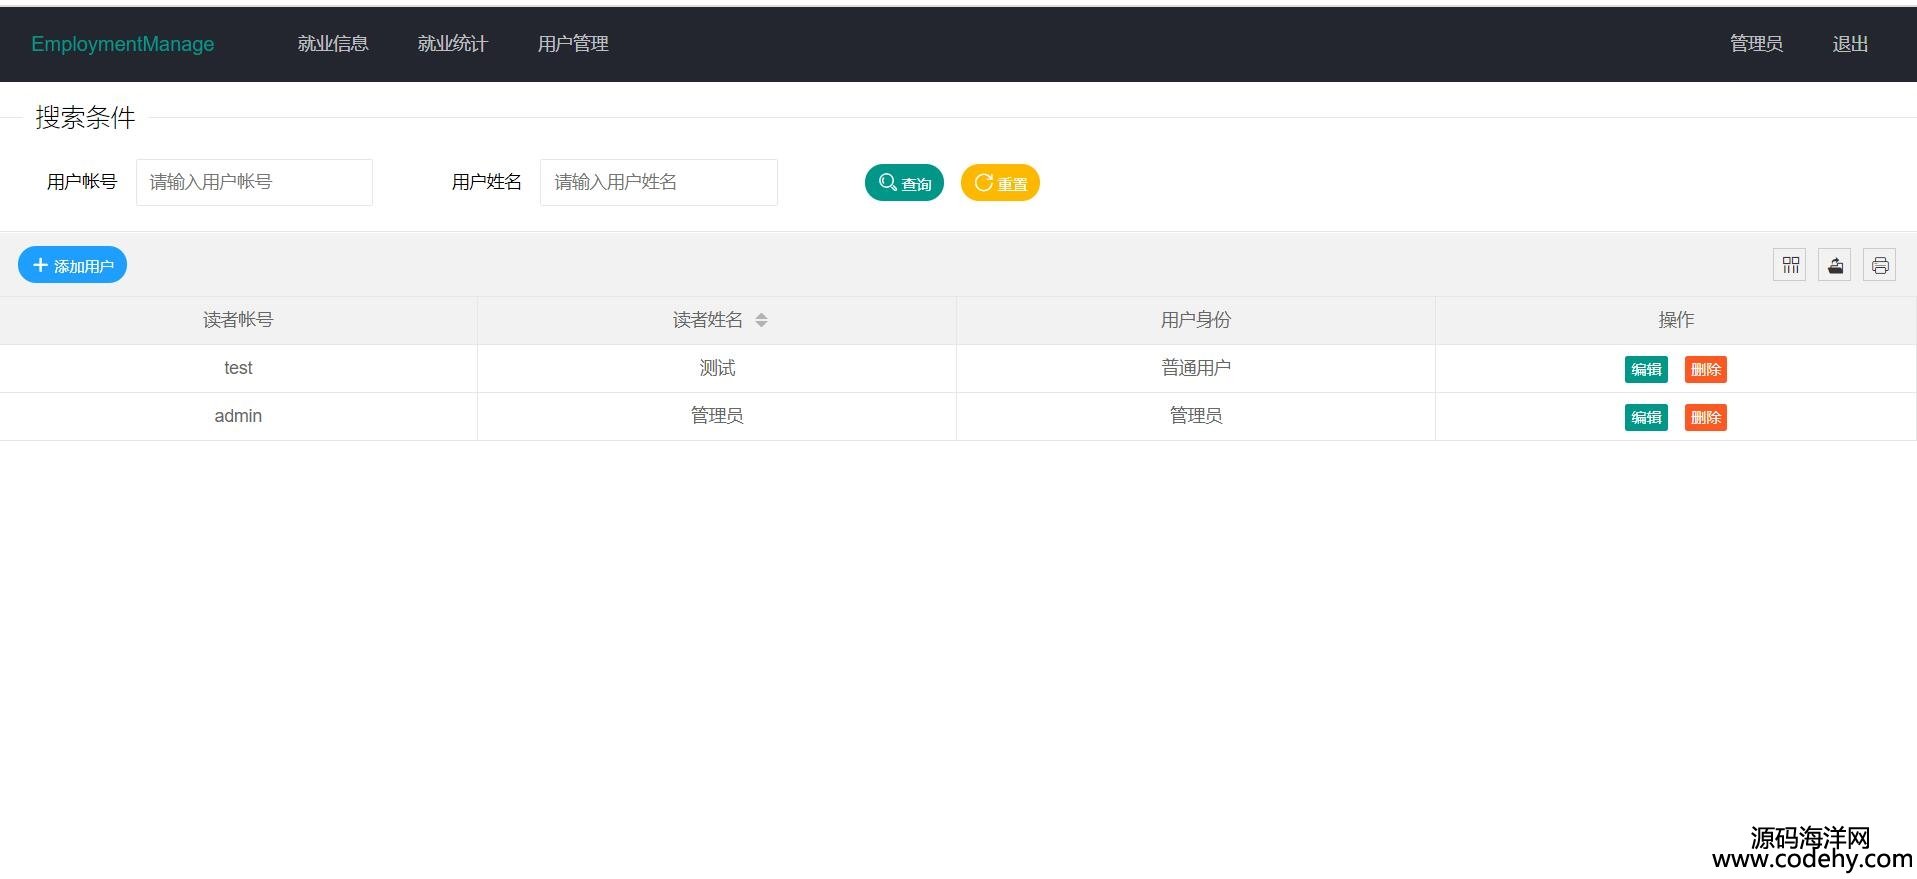The image size is (1917, 879).
Task: Click the 添加用户 add button
Action: [x=72, y=265]
